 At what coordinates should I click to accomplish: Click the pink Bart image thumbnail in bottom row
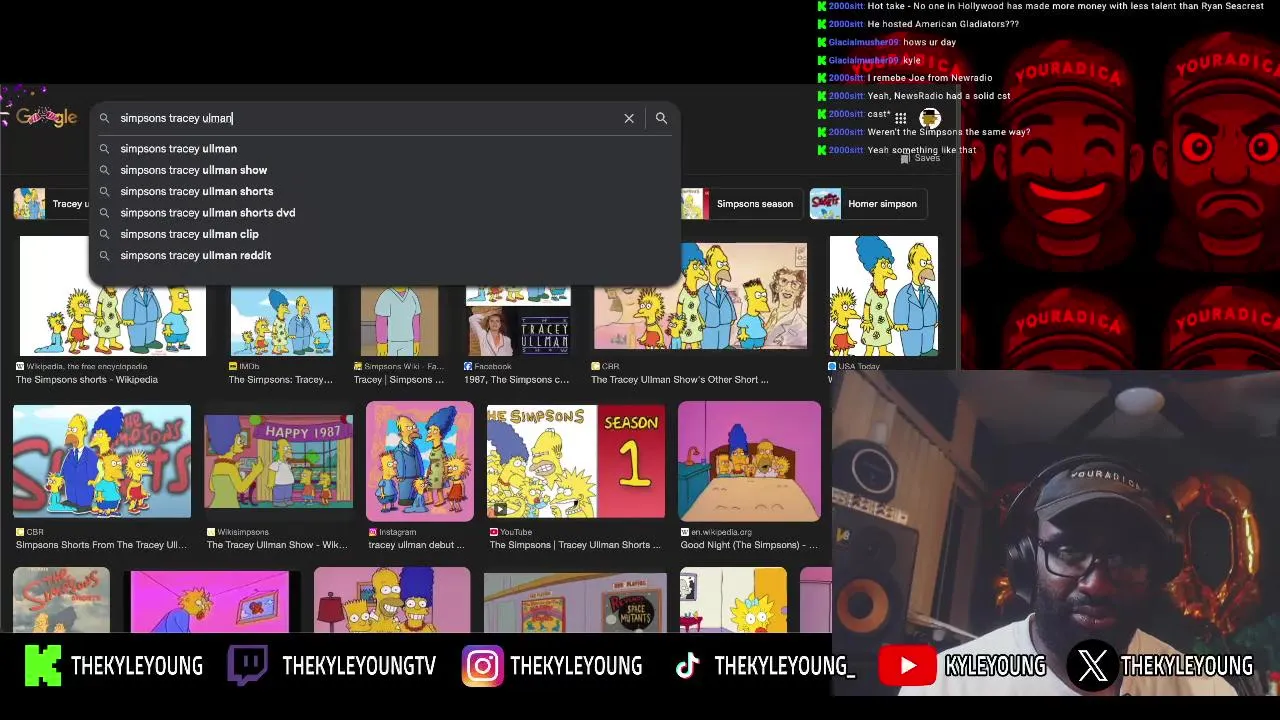click(209, 601)
